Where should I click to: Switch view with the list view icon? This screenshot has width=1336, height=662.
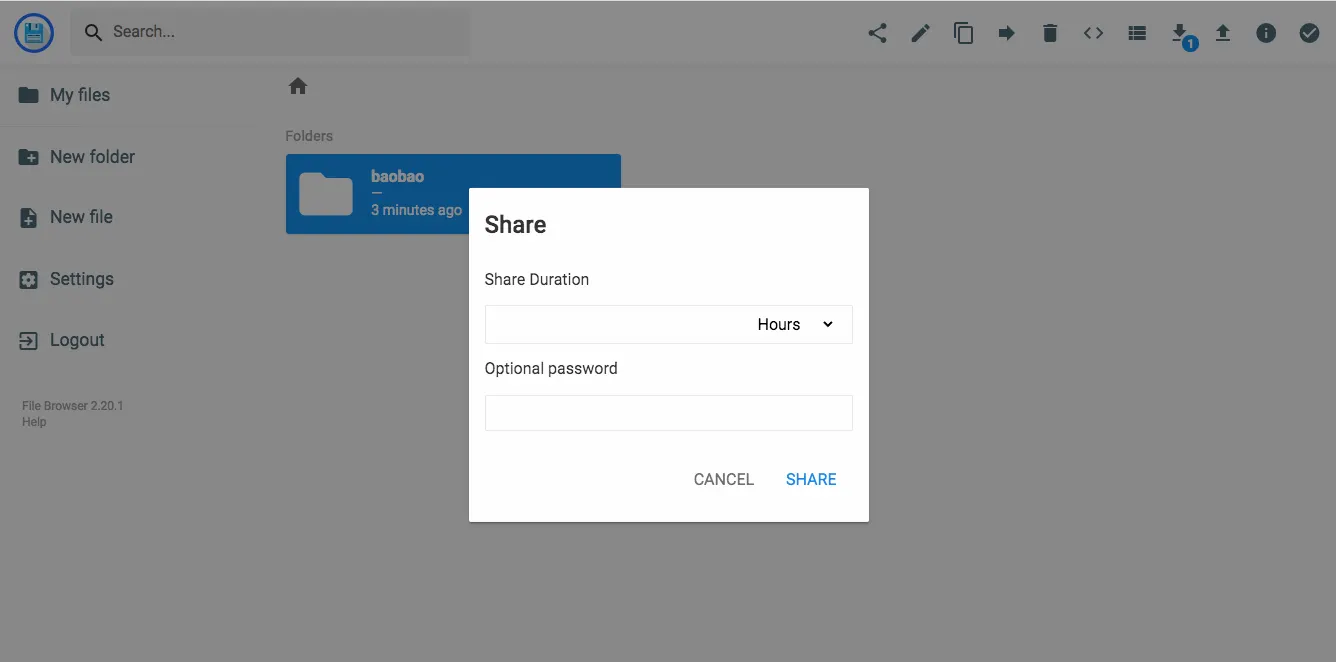1136,33
